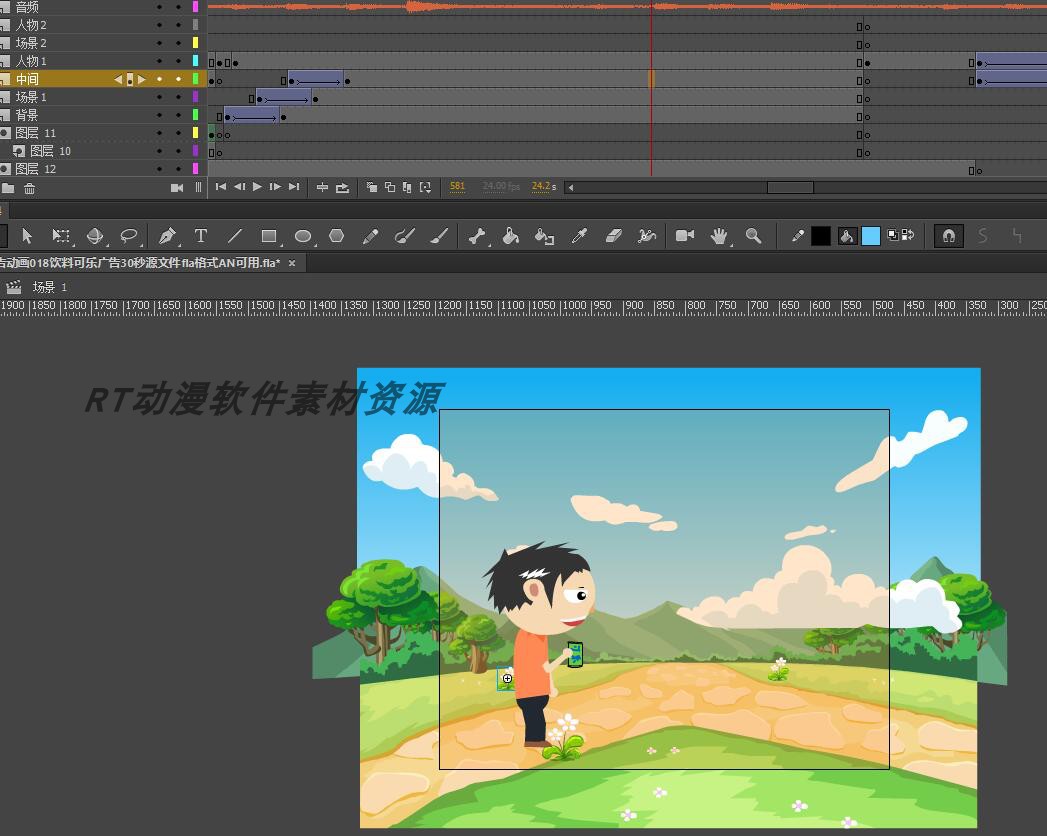
Task: Hide the 场景2 layer
Action: point(160,43)
